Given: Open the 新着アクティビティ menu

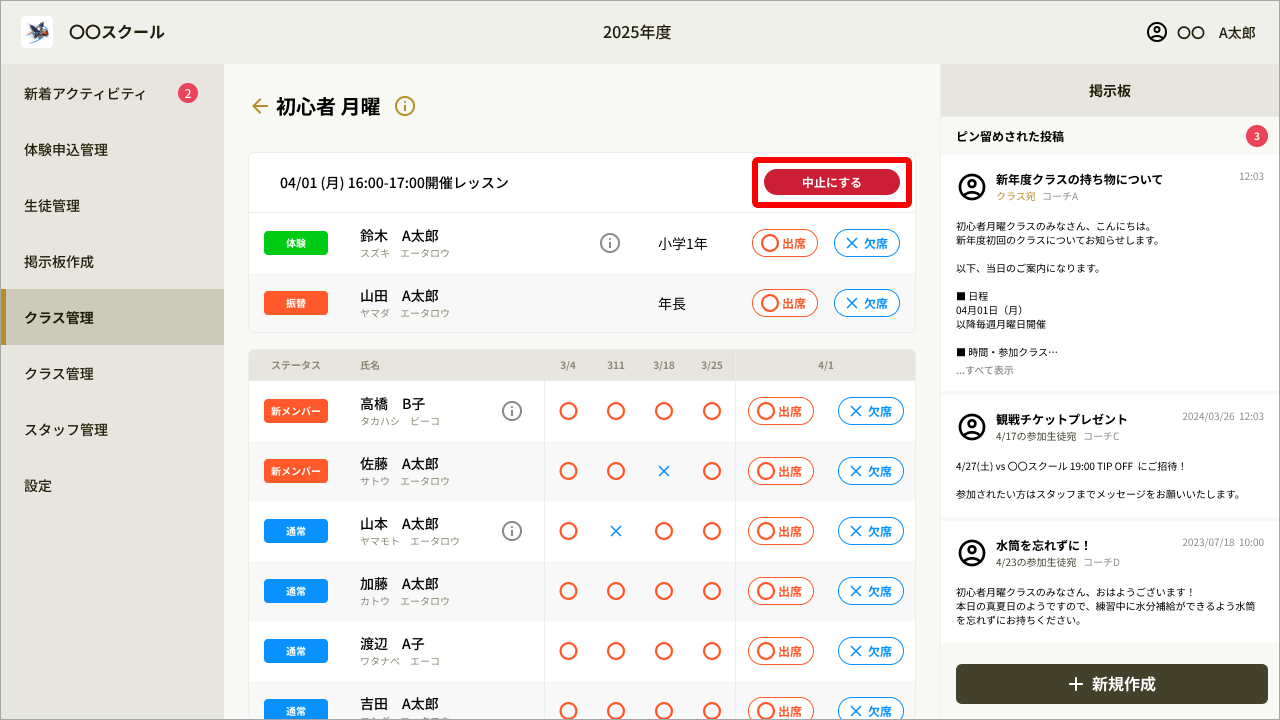Looking at the screenshot, I should (85, 94).
